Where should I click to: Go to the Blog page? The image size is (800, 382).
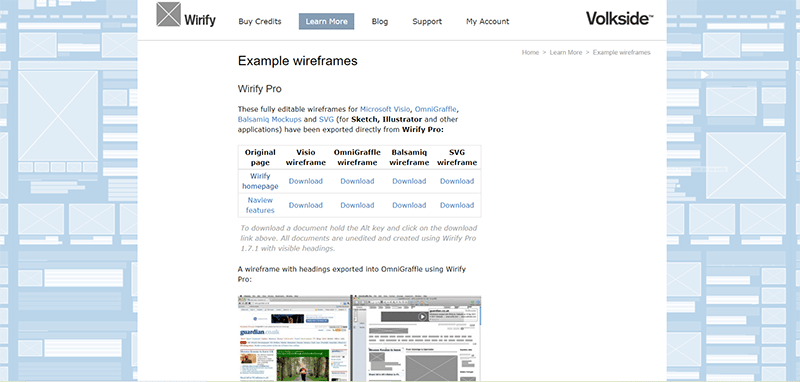380,21
